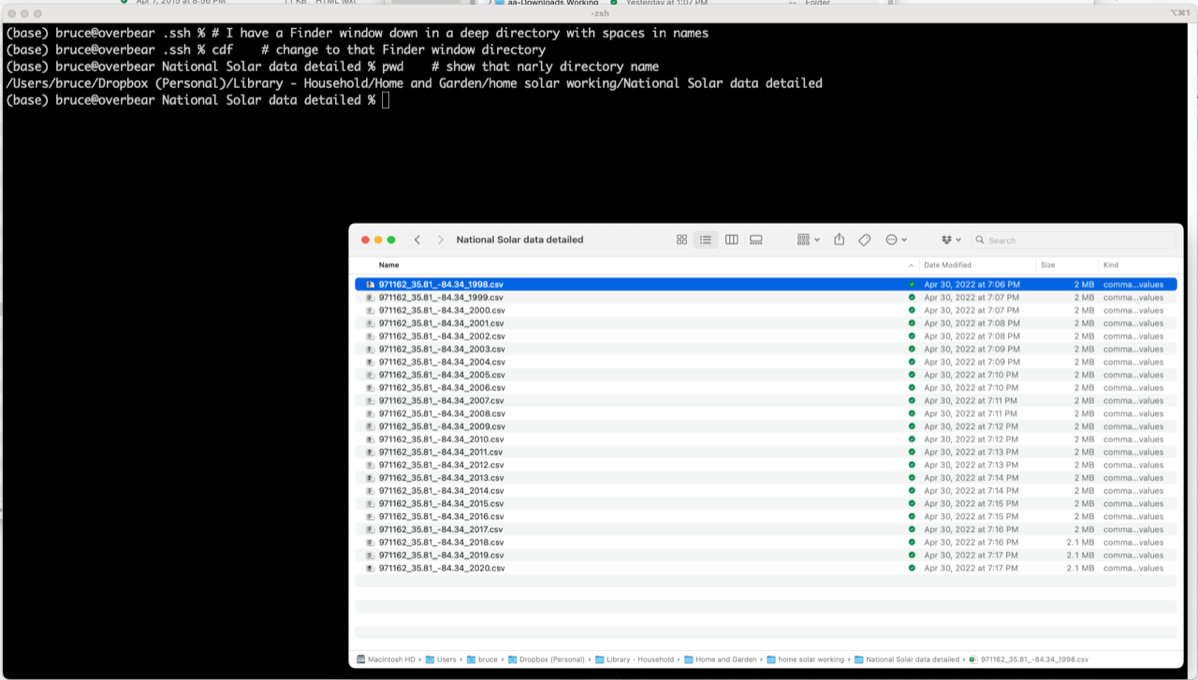Click the Edit Tags icon
Image resolution: width=1198 pixels, height=680 pixels.
865,240
